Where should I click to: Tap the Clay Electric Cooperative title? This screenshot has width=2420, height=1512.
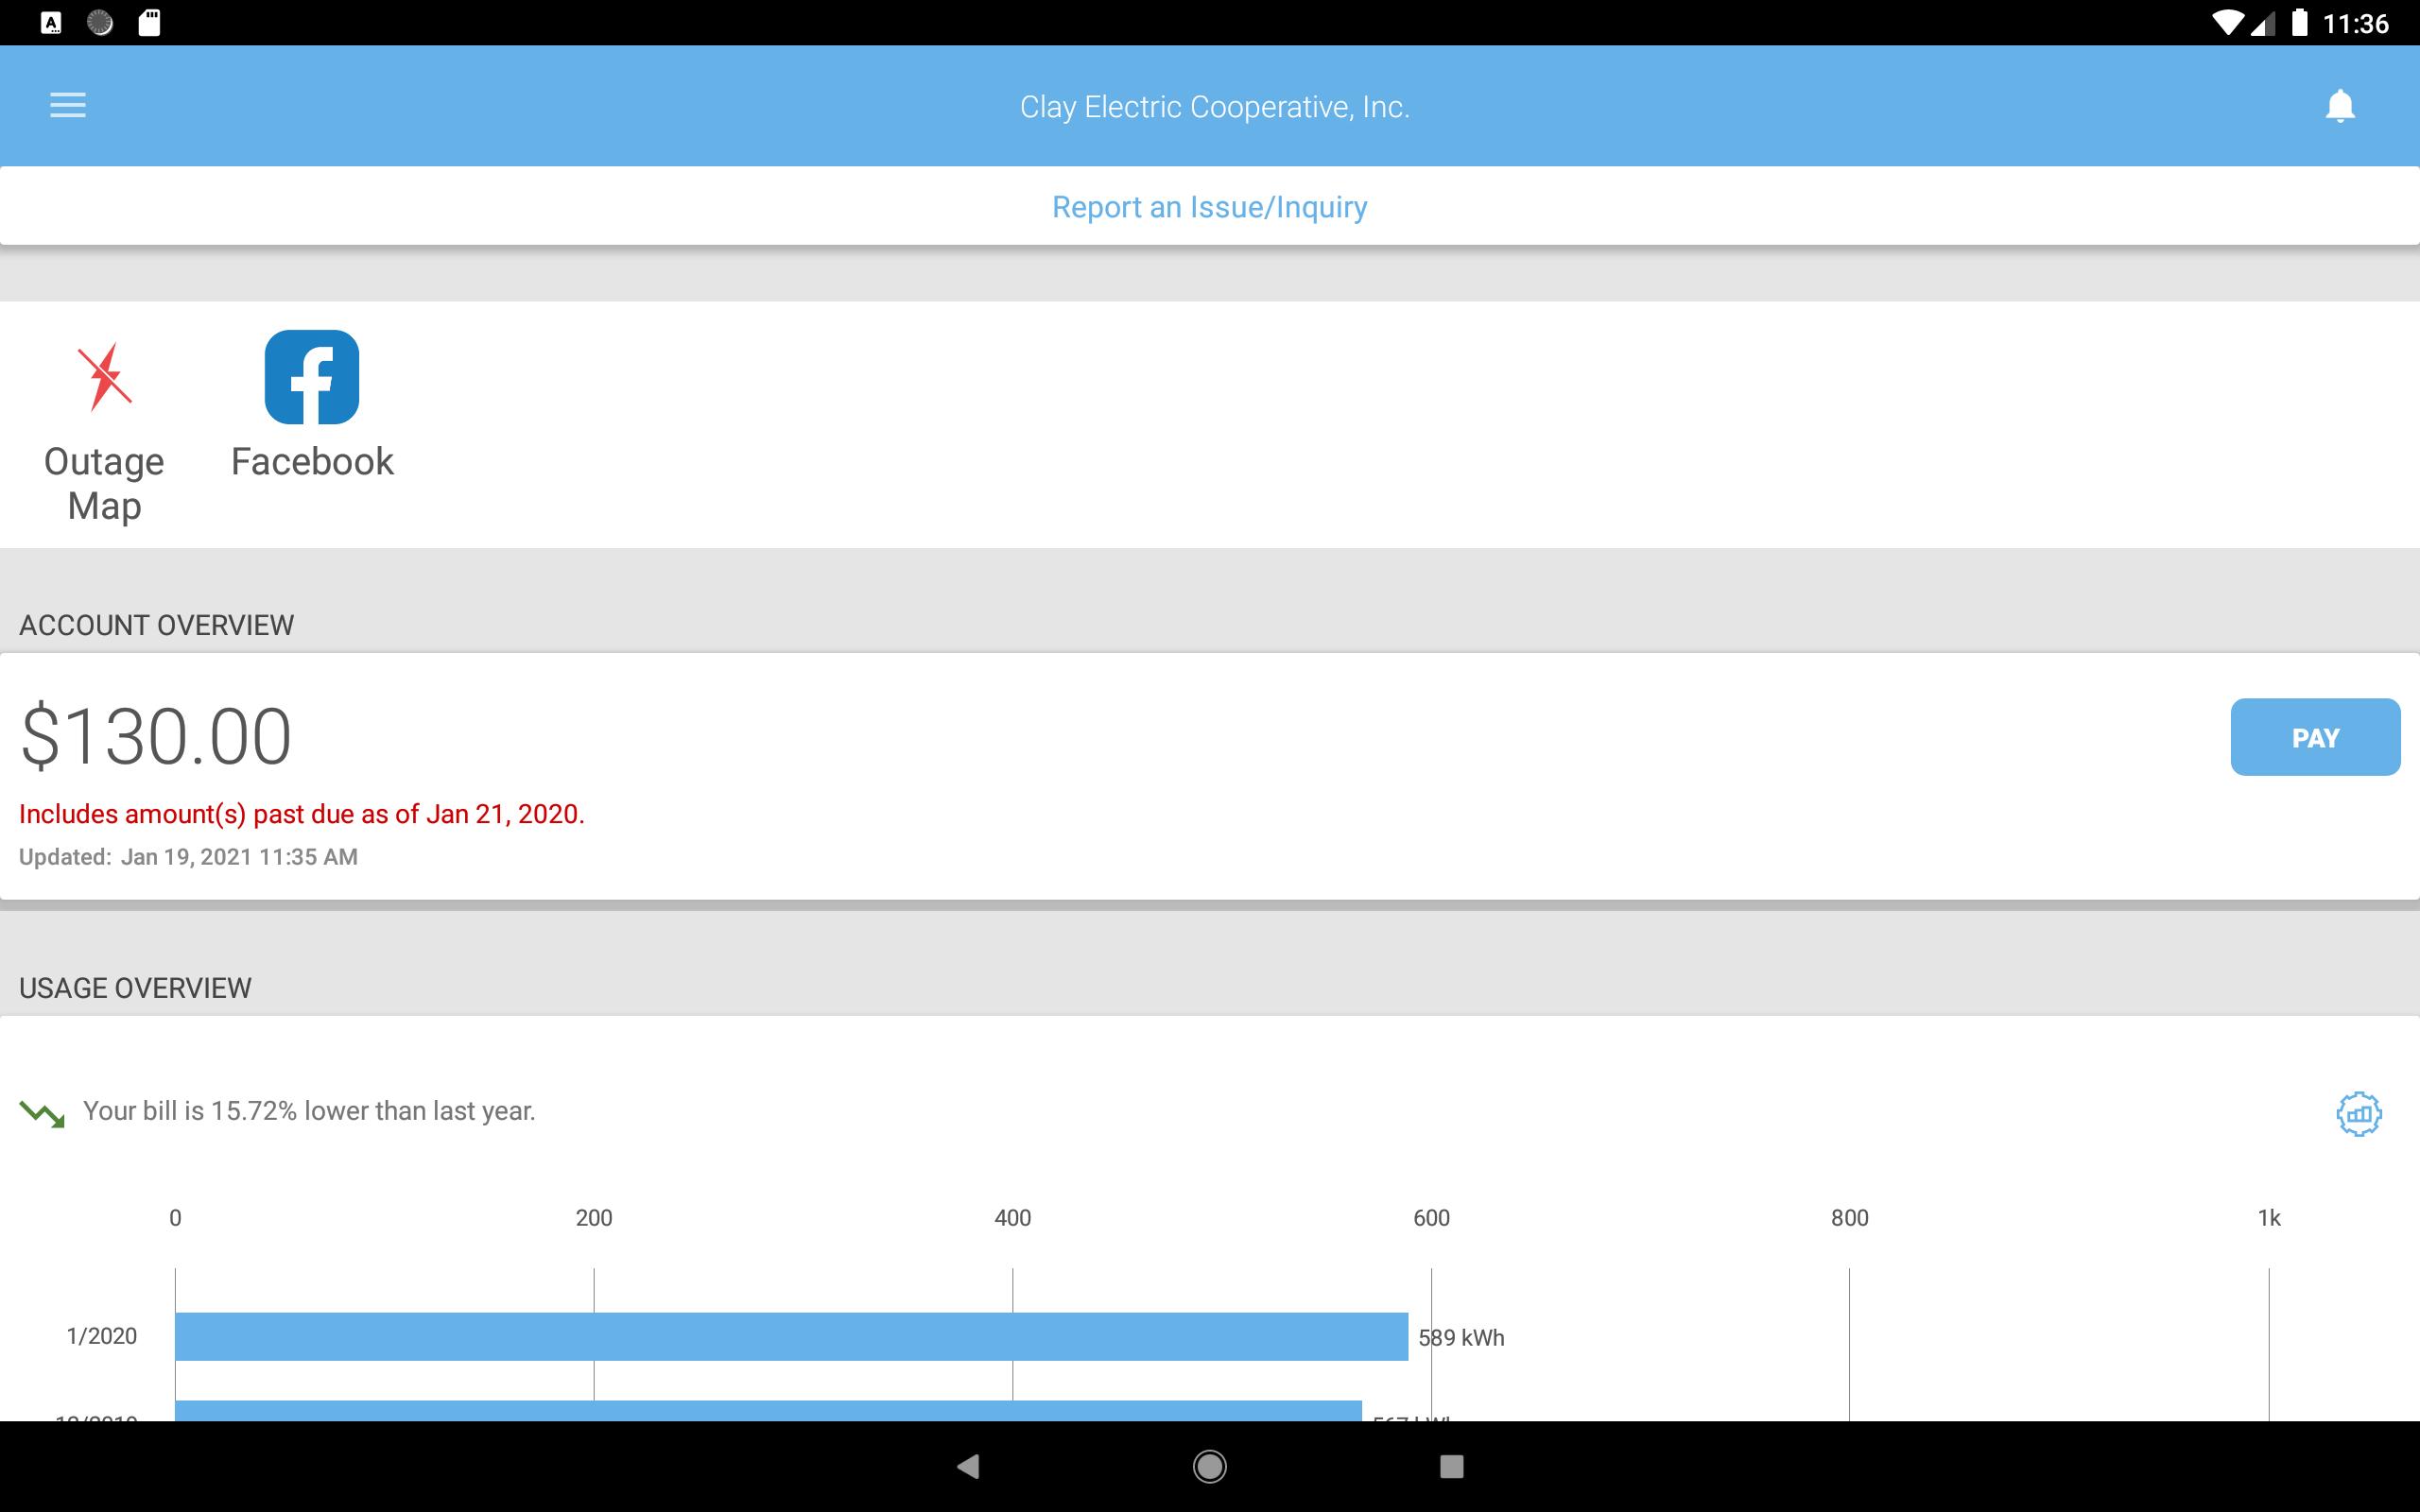tap(1214, 107)
